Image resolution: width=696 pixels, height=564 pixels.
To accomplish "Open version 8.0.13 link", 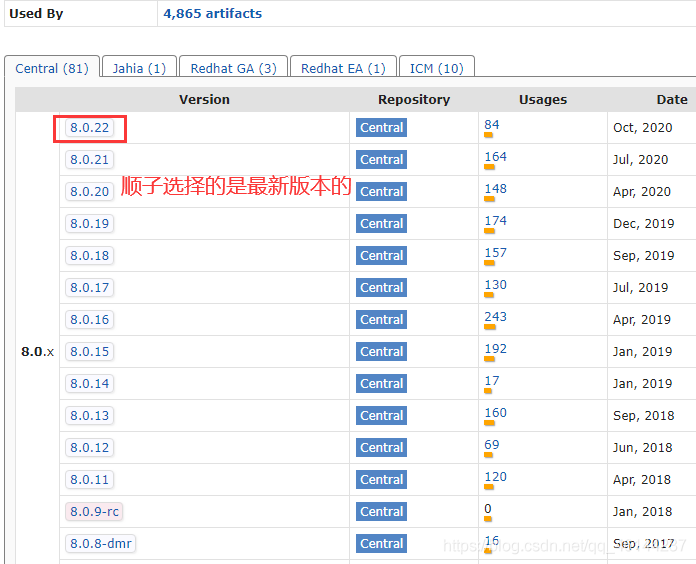I will coord(89,415).
